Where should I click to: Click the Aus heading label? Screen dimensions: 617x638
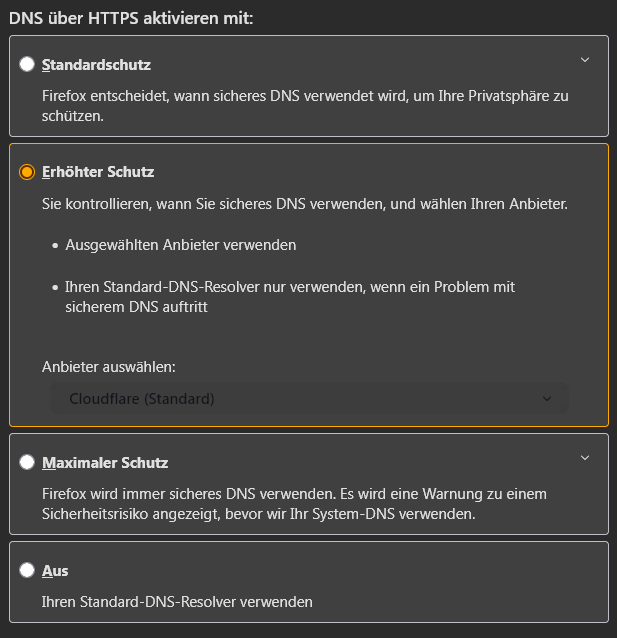click(55, 570)
